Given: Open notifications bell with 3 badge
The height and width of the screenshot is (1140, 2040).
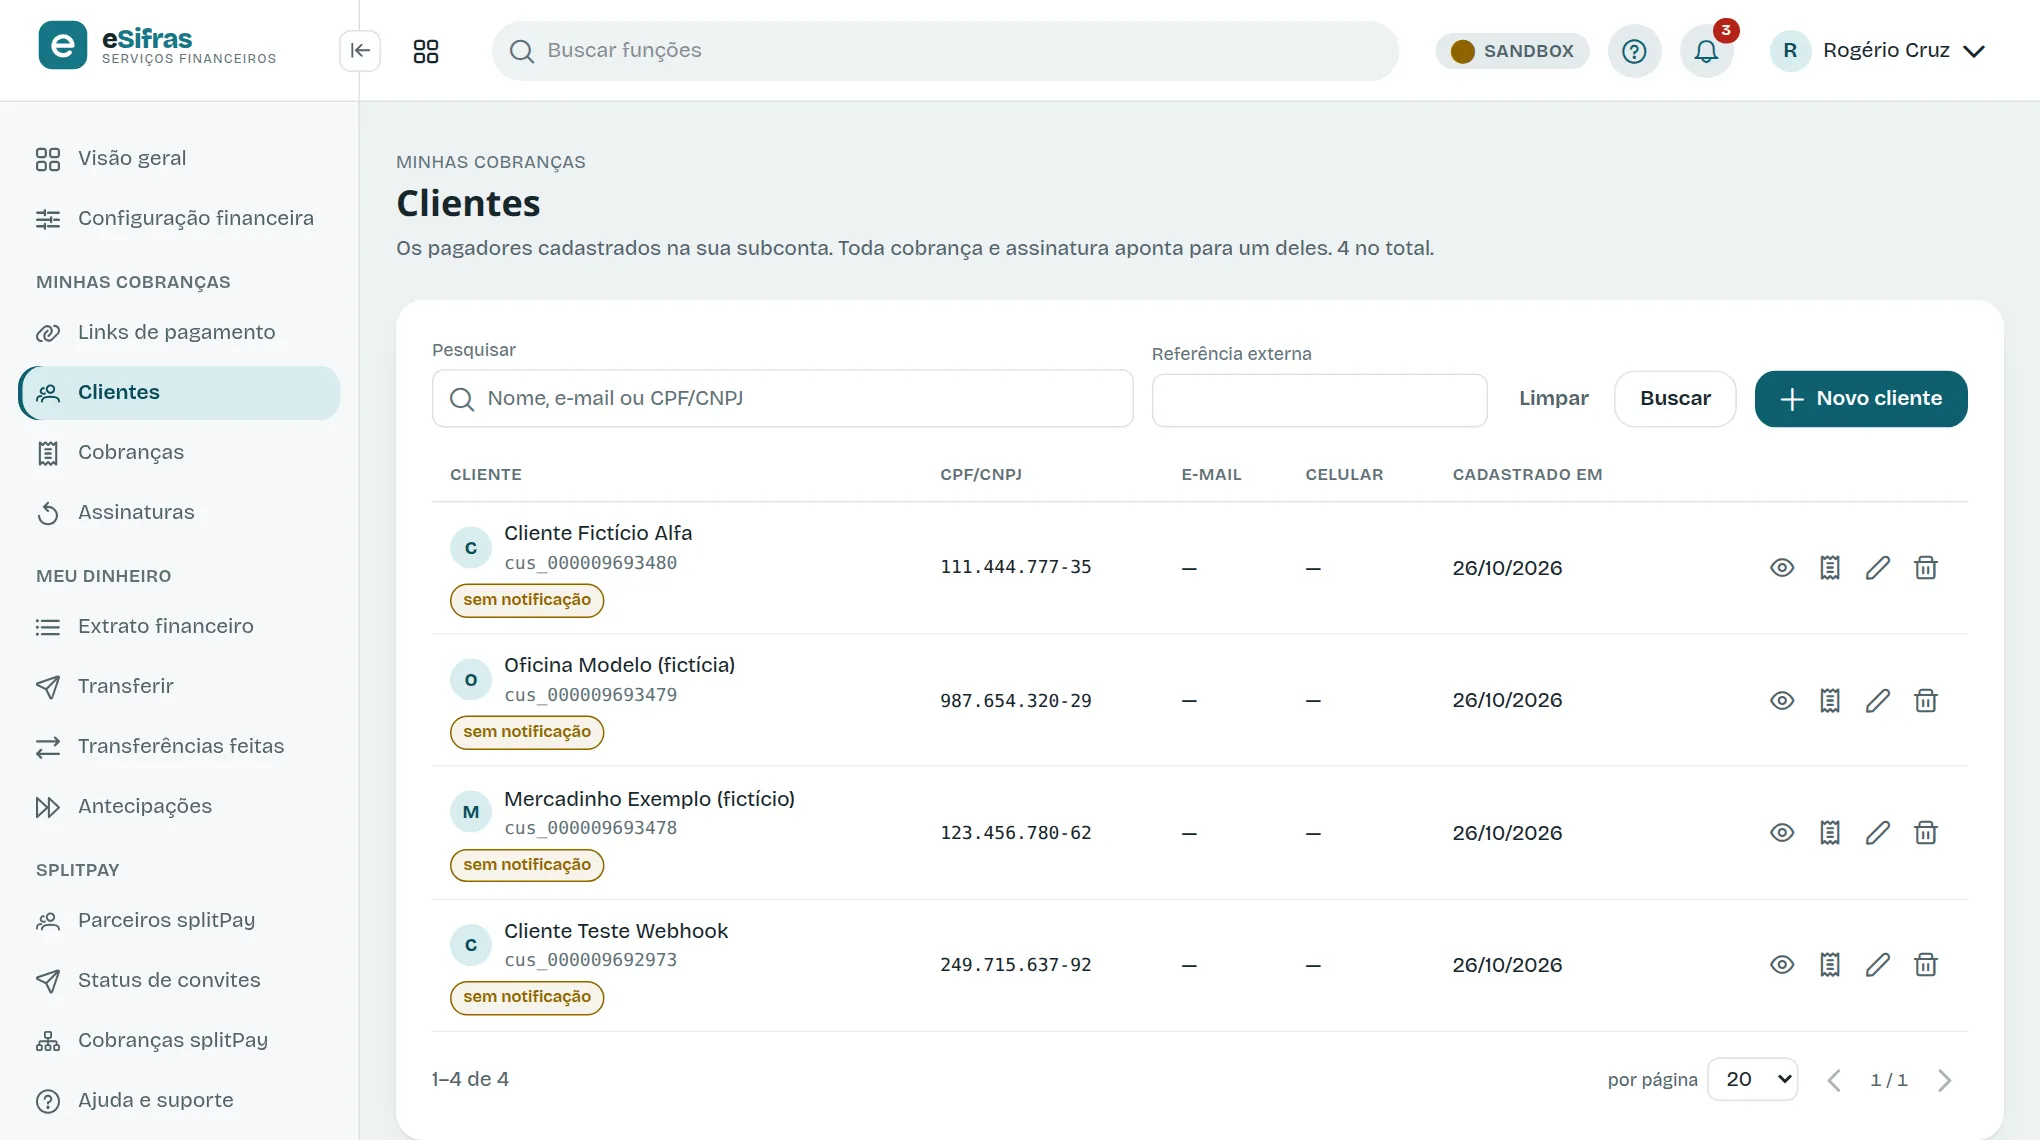Looking at the screenshot, I should pyautogui.click(x=1707, y=51).
